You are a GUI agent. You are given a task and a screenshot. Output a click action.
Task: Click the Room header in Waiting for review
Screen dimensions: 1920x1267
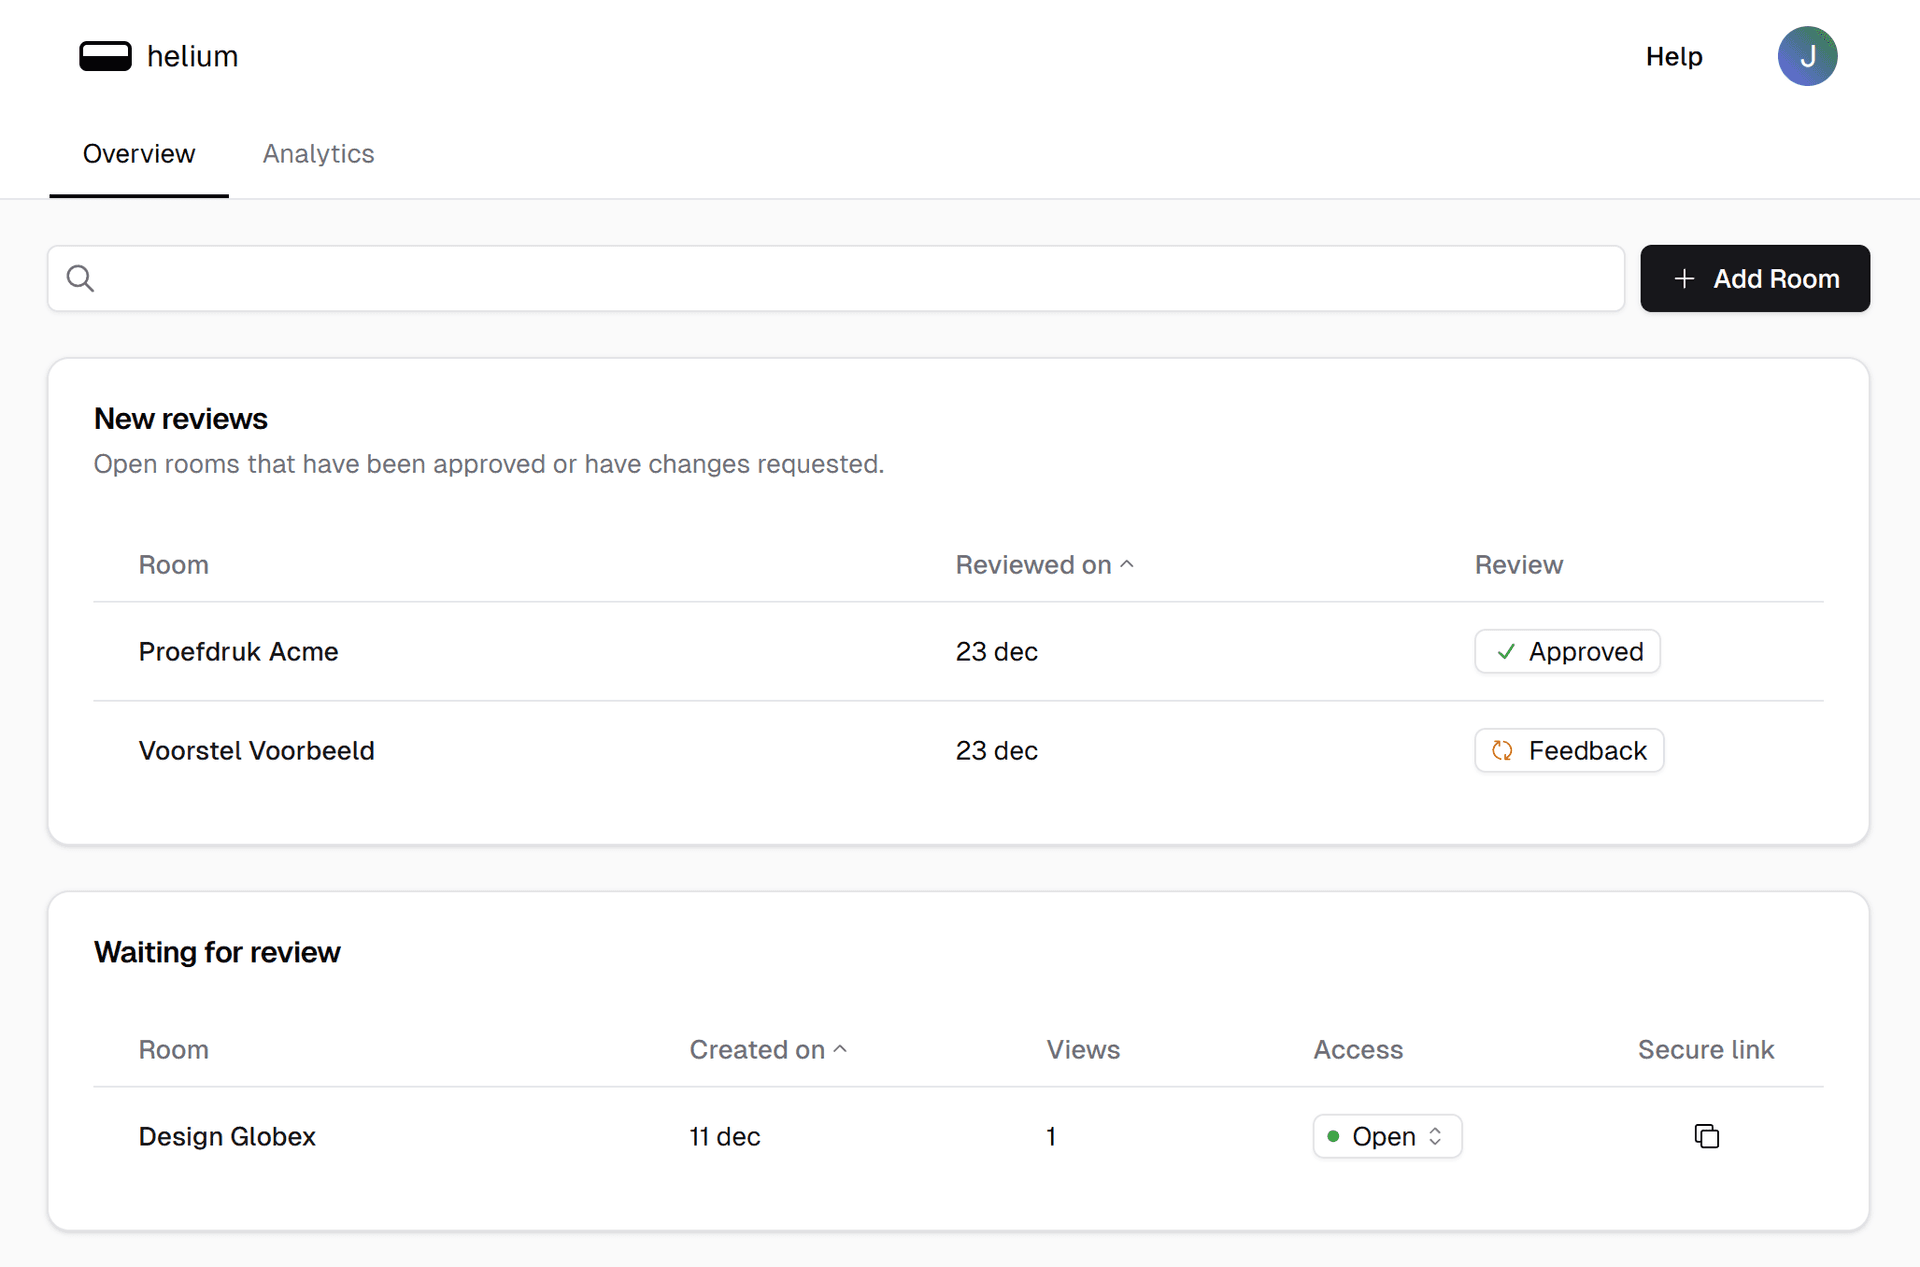click(173, 1049)
